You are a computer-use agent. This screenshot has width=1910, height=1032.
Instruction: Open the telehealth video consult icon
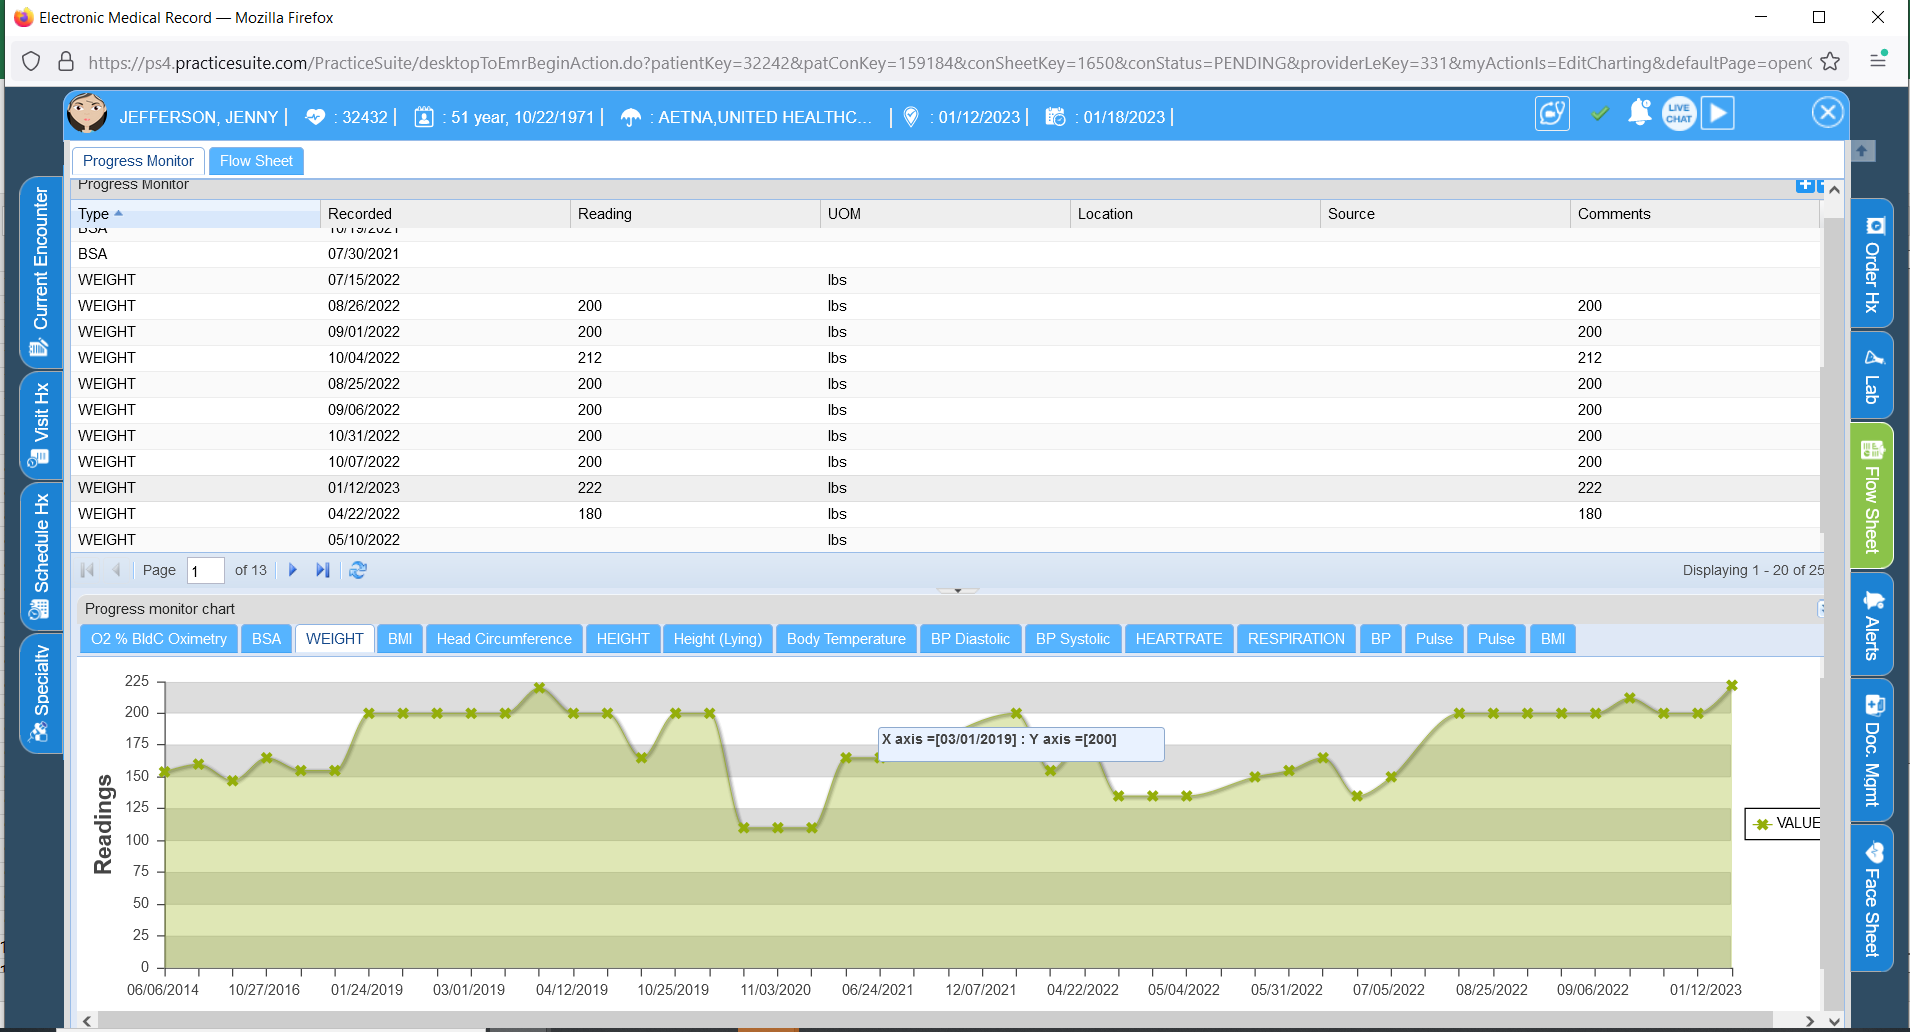[x=1552, y=114]
